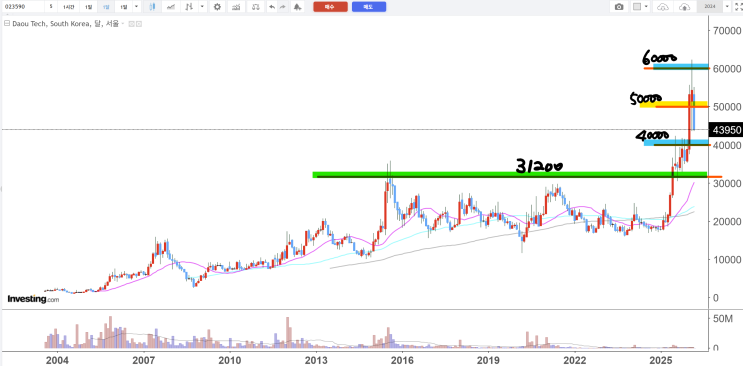Image resolution: width=743 pixels, height=366 pixels.
Task: Click the highlighted blue monthly interval button
Action: point(106,7)
